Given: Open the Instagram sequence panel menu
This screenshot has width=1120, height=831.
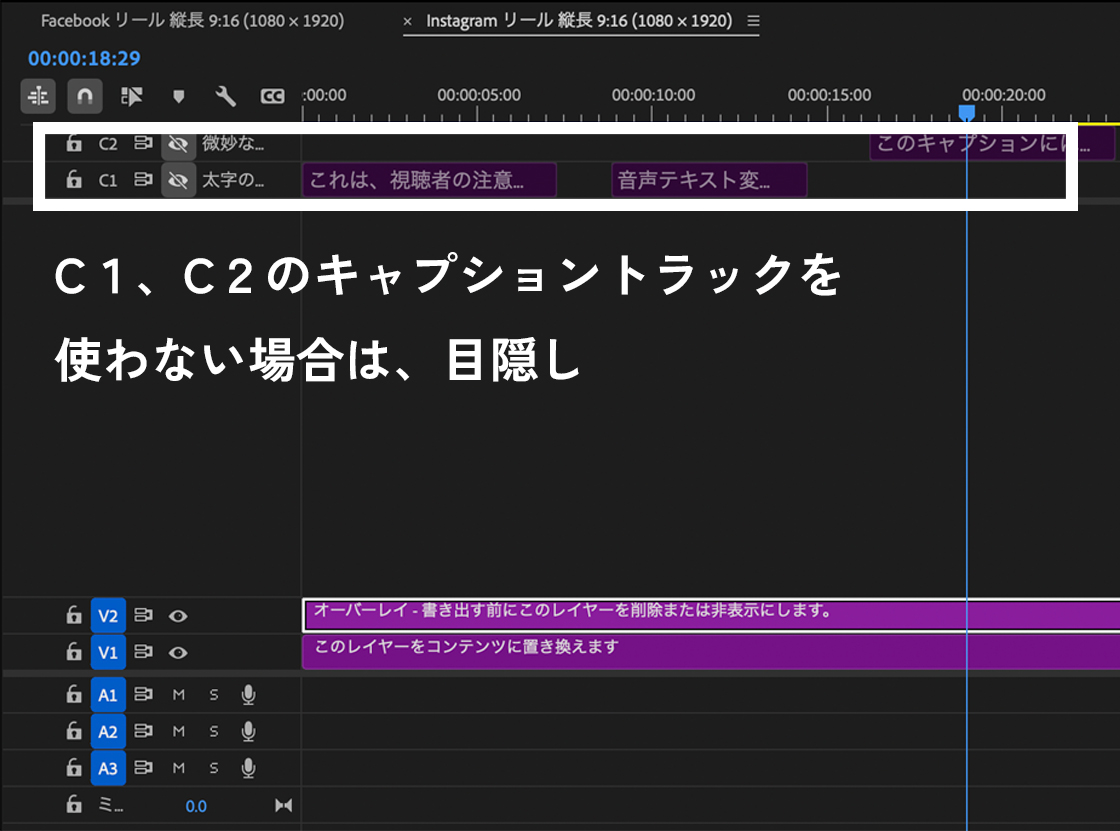Looking at the screenshot, I should (753, 21).
